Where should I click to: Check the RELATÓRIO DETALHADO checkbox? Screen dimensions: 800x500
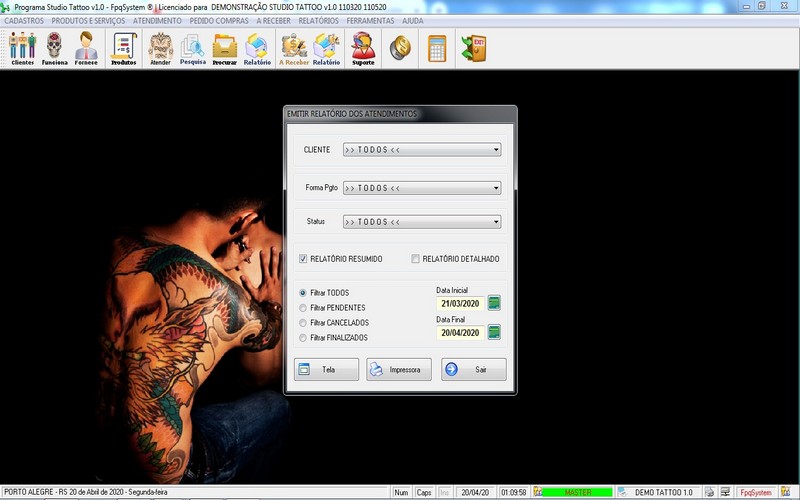[415, 259]
